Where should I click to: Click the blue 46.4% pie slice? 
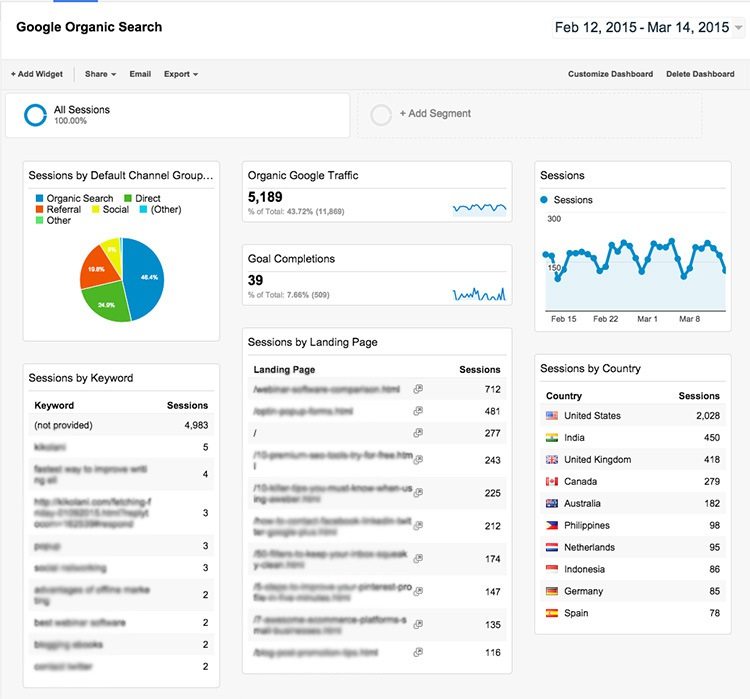coord(145,280)
